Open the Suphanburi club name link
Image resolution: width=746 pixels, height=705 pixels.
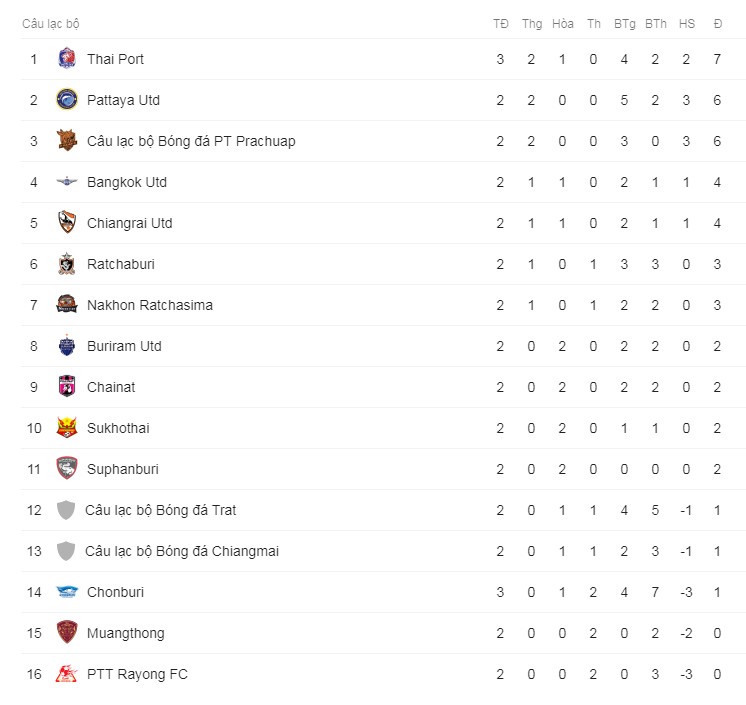[123, 469]
